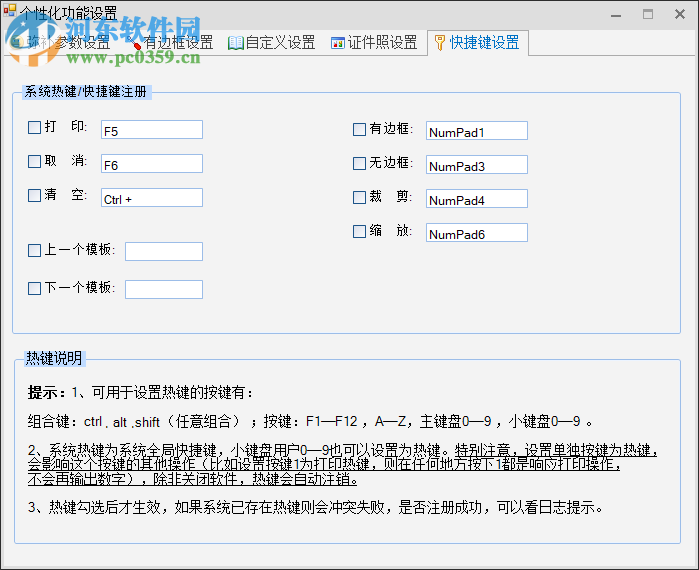The height and width of the screenshot is (570, 699).
Task: Enable the 缩放 hotkey checkbox
Action: coord(359,231)
